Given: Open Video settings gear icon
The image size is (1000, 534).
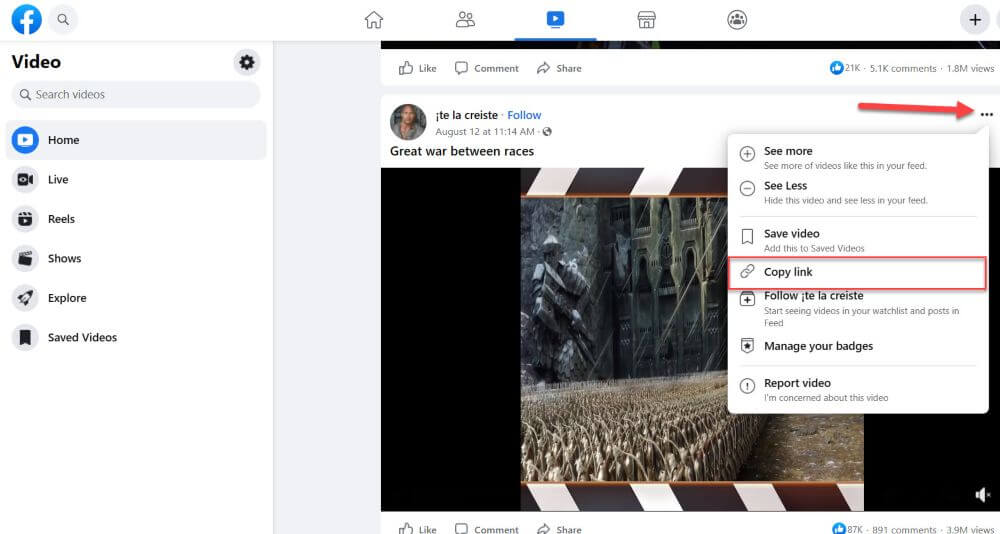Looking at the screenshot, I should (x=246, y=62).
